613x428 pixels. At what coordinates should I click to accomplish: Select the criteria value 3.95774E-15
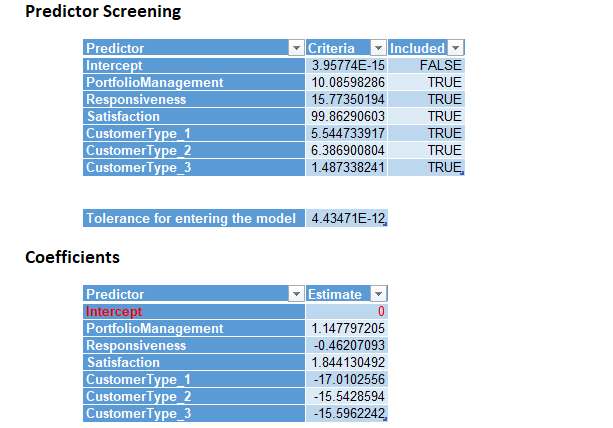point(346,65)
